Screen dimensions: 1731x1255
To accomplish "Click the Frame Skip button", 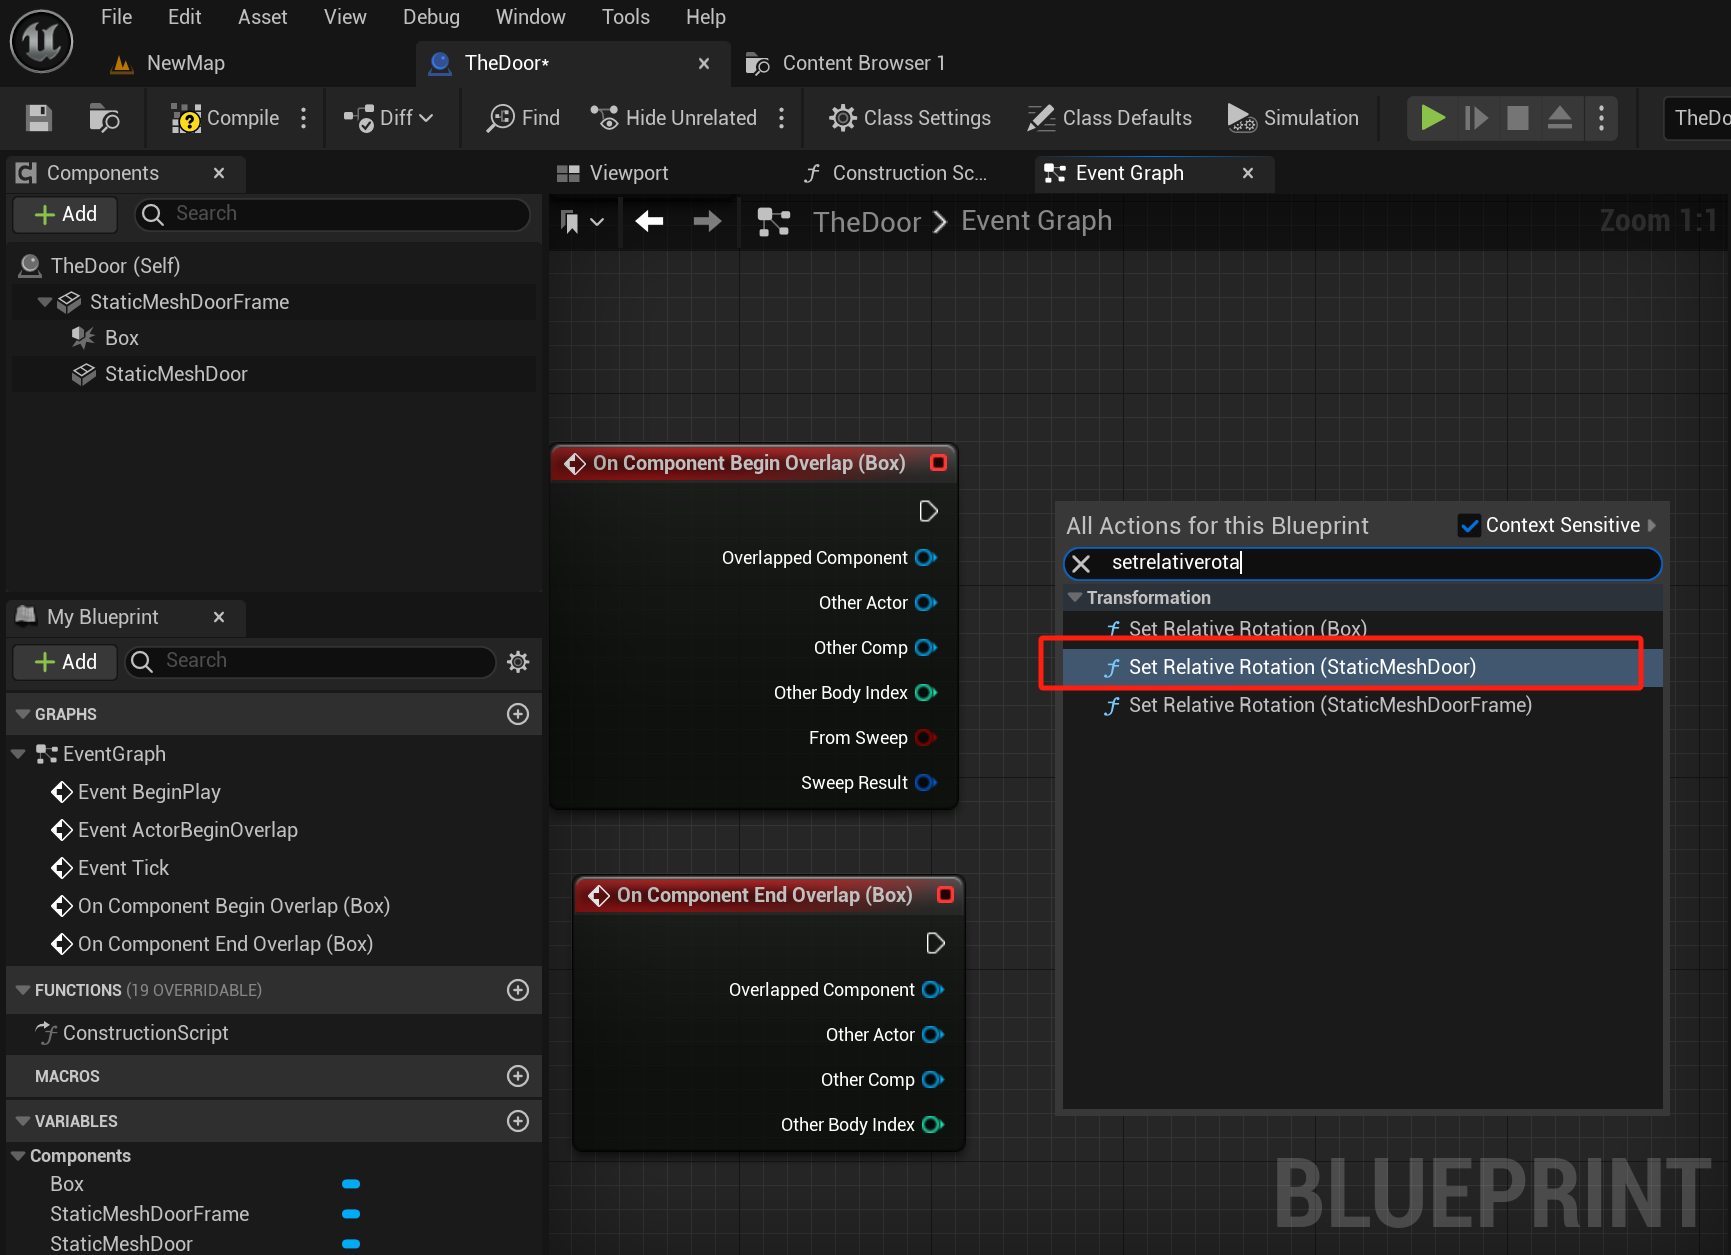I will 1476,118.
